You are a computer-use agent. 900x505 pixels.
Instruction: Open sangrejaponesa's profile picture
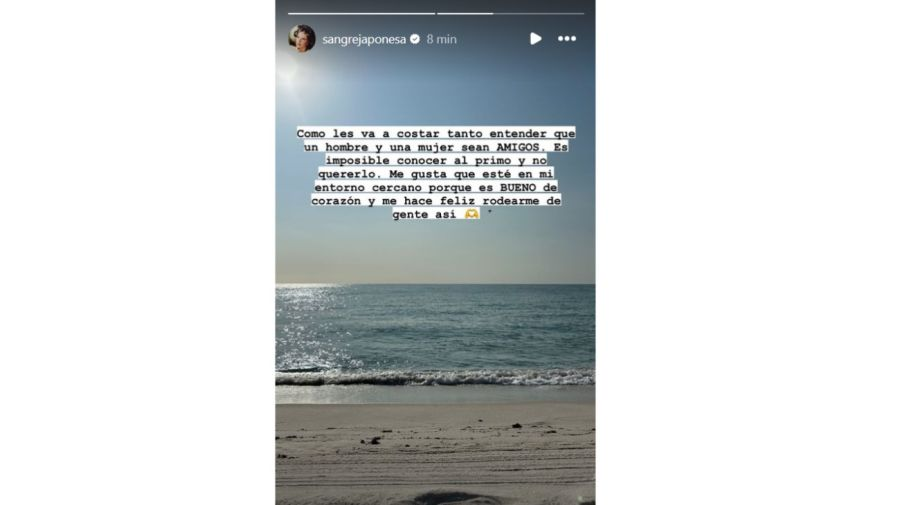301,38
